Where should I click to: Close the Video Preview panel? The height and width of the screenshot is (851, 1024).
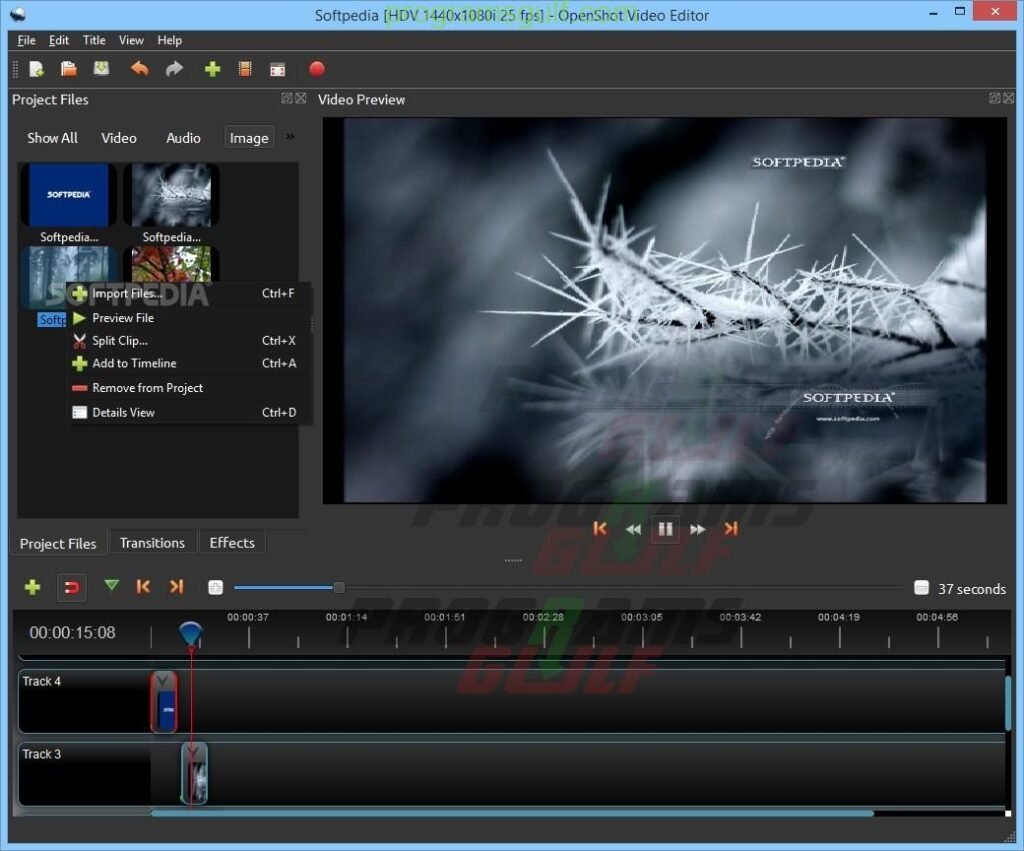pyautogui.click(x=1008, y=98)
